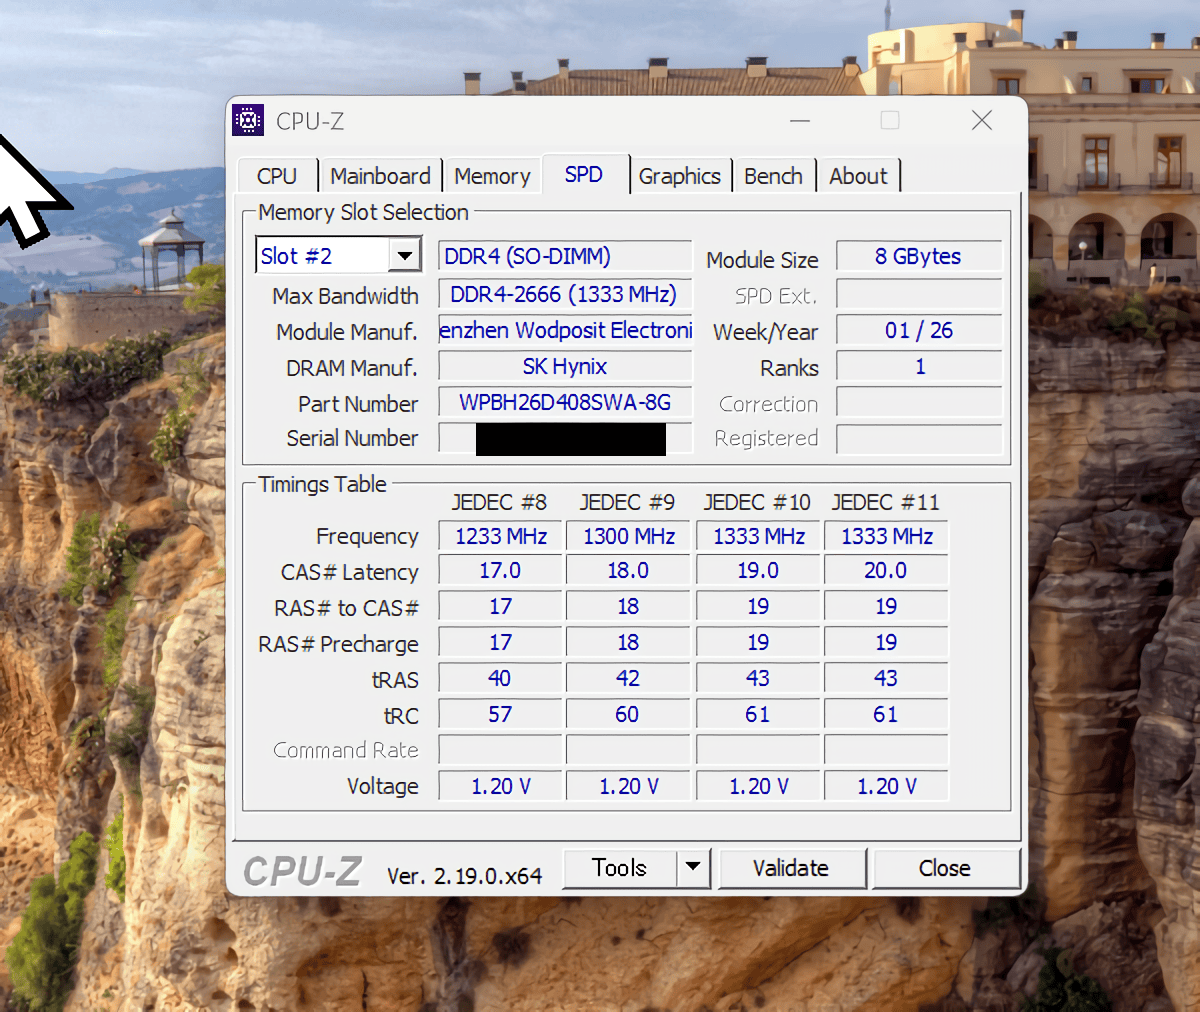This screenshot has height=1012, width=1200.
Task: Click the Part Number field WPBH26D408SWA-8G
Action: pyautogui.click(x=565, y=402)
